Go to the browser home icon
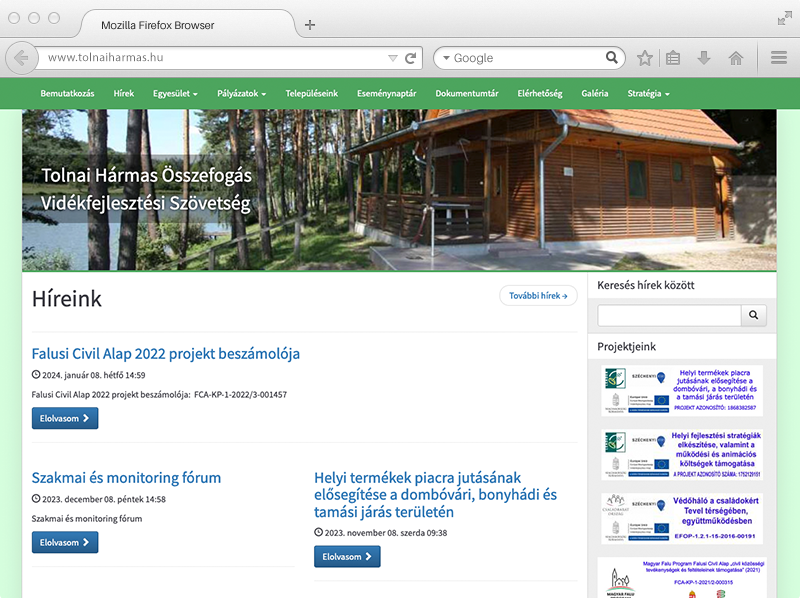The height and width of the screenshot is (598, 800). click(735, 58)
